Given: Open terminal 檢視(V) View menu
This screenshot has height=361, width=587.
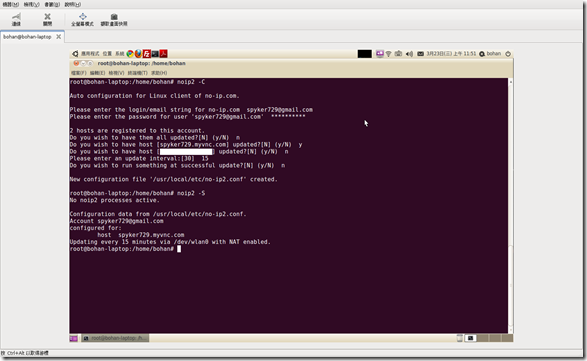Looking at the screenshot, I should (116, 73).
